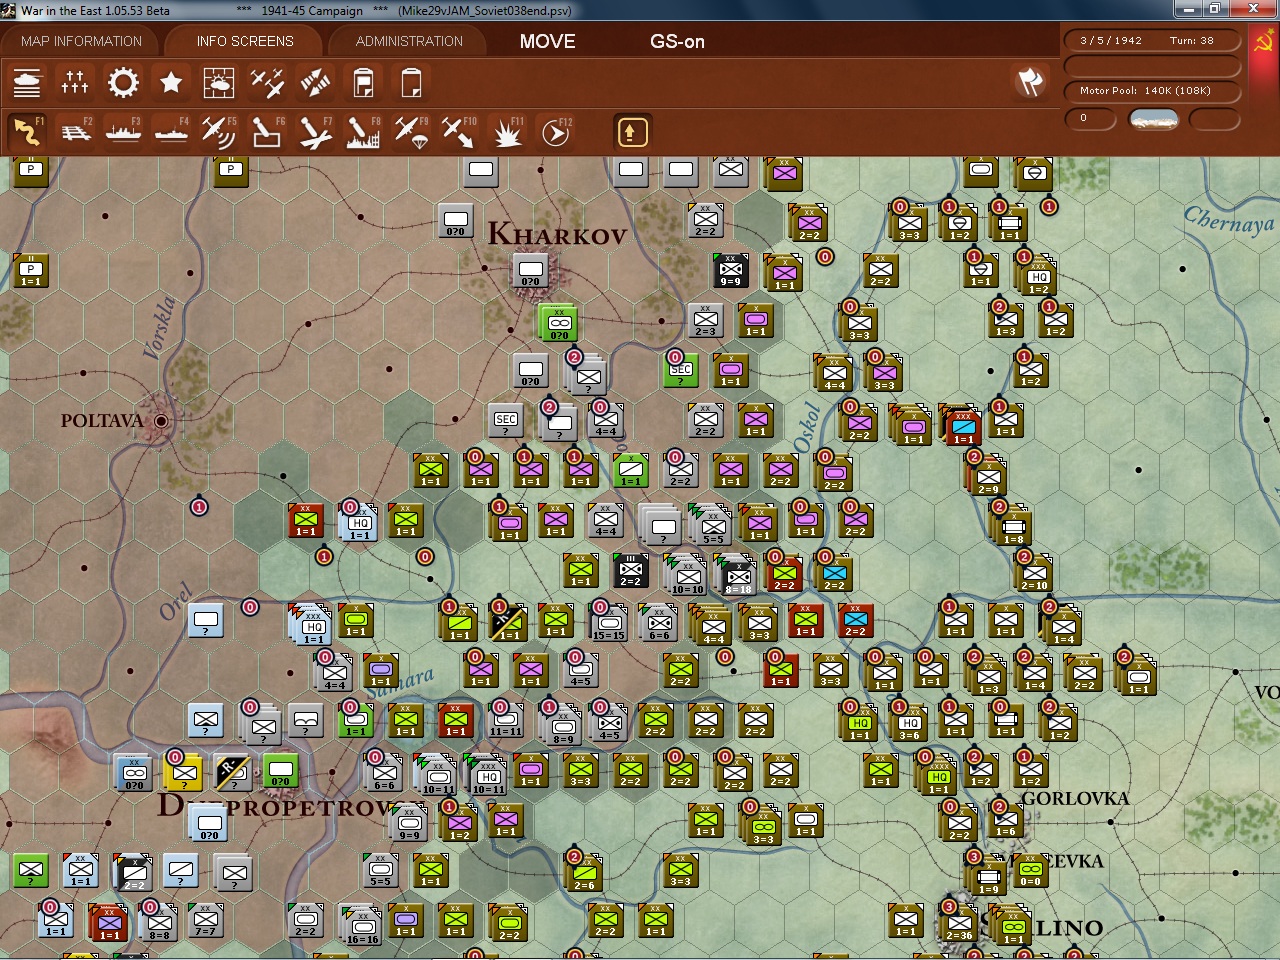Select F1 Move mode

point(27,132)
